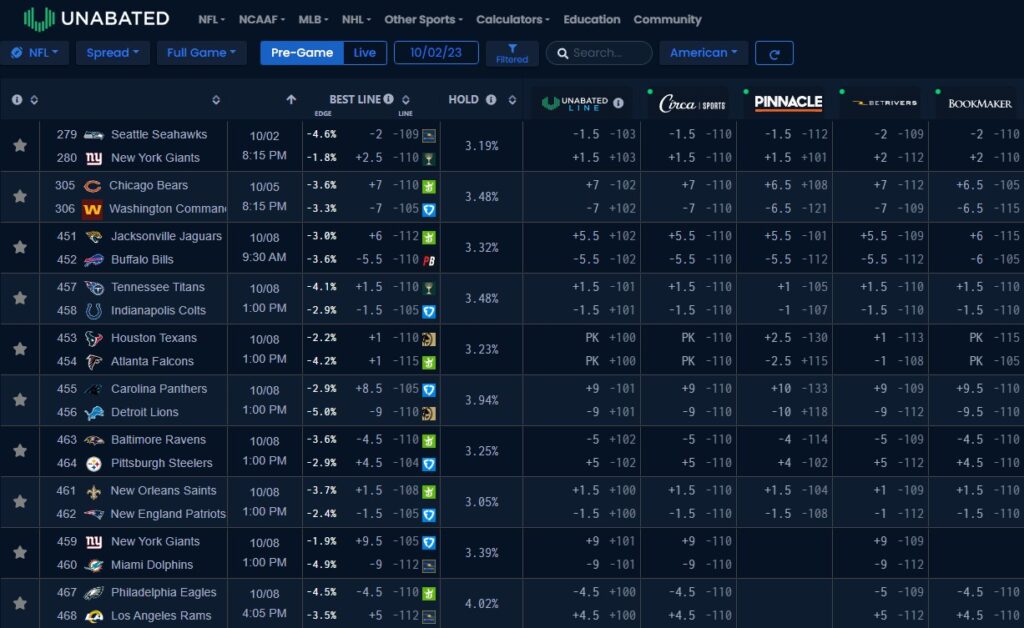Select the Pre-Game mode

302,53
